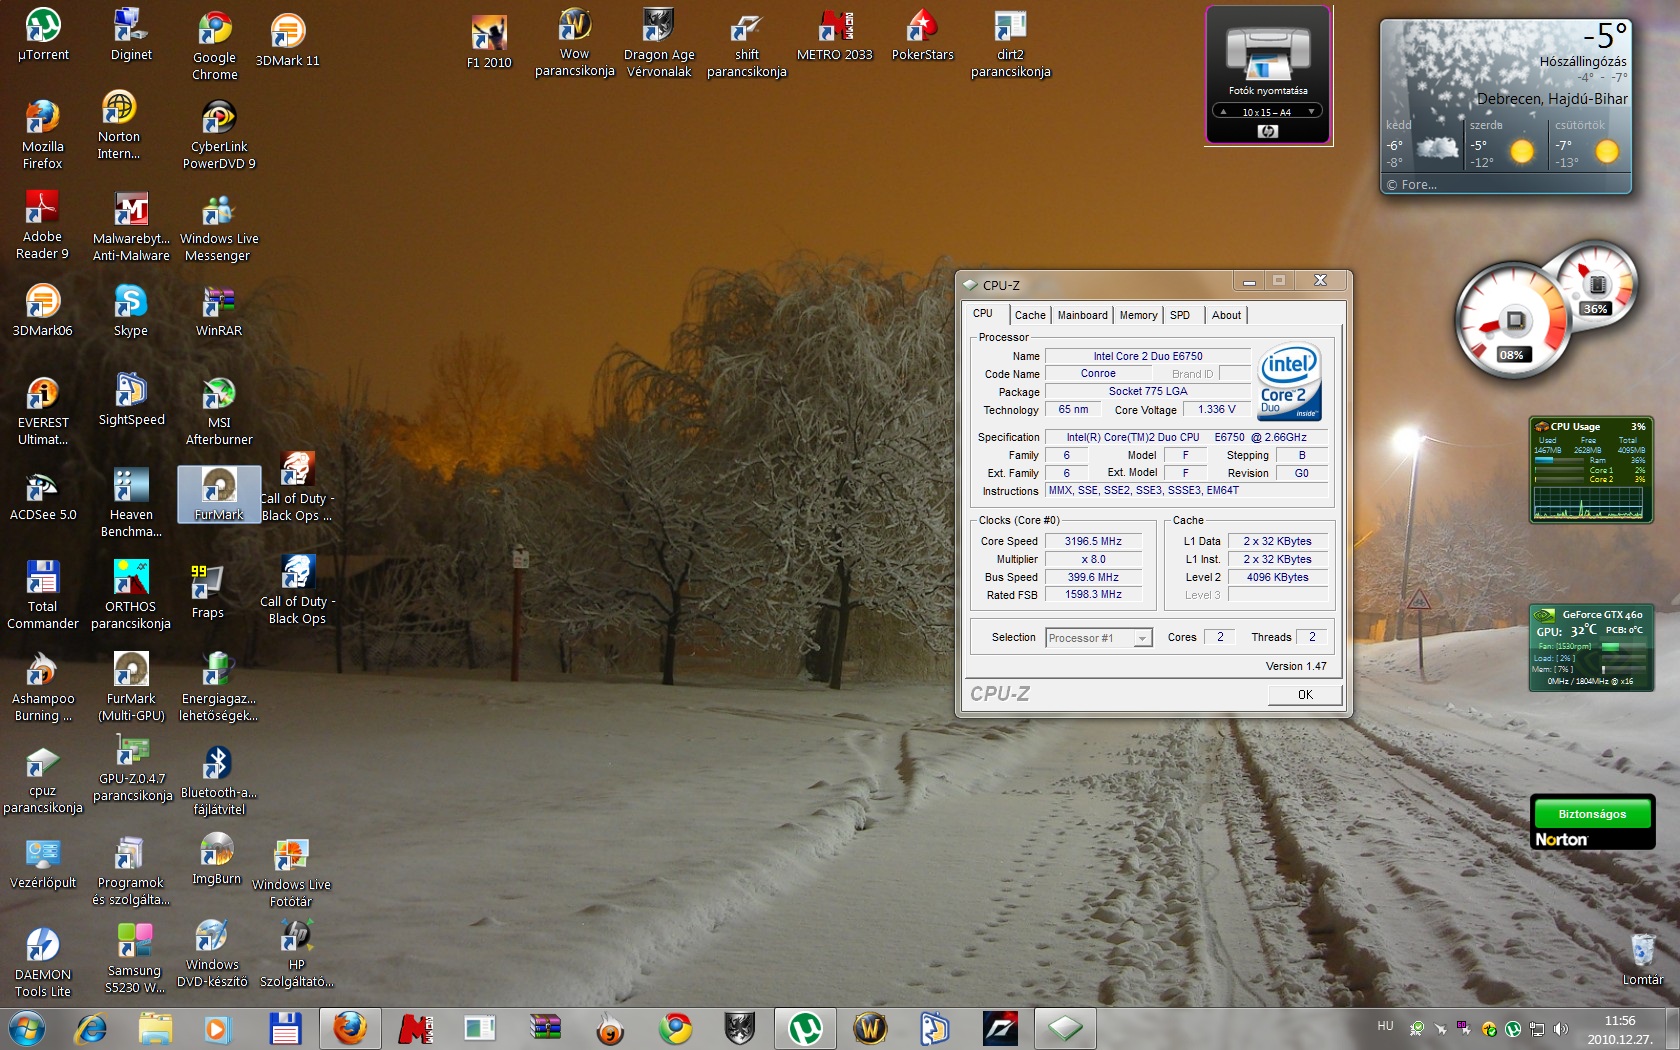Launch WinRAR from the desktop
Image resolution: width=1680 pixels, height=1050 pixels.
coord(218,310)
